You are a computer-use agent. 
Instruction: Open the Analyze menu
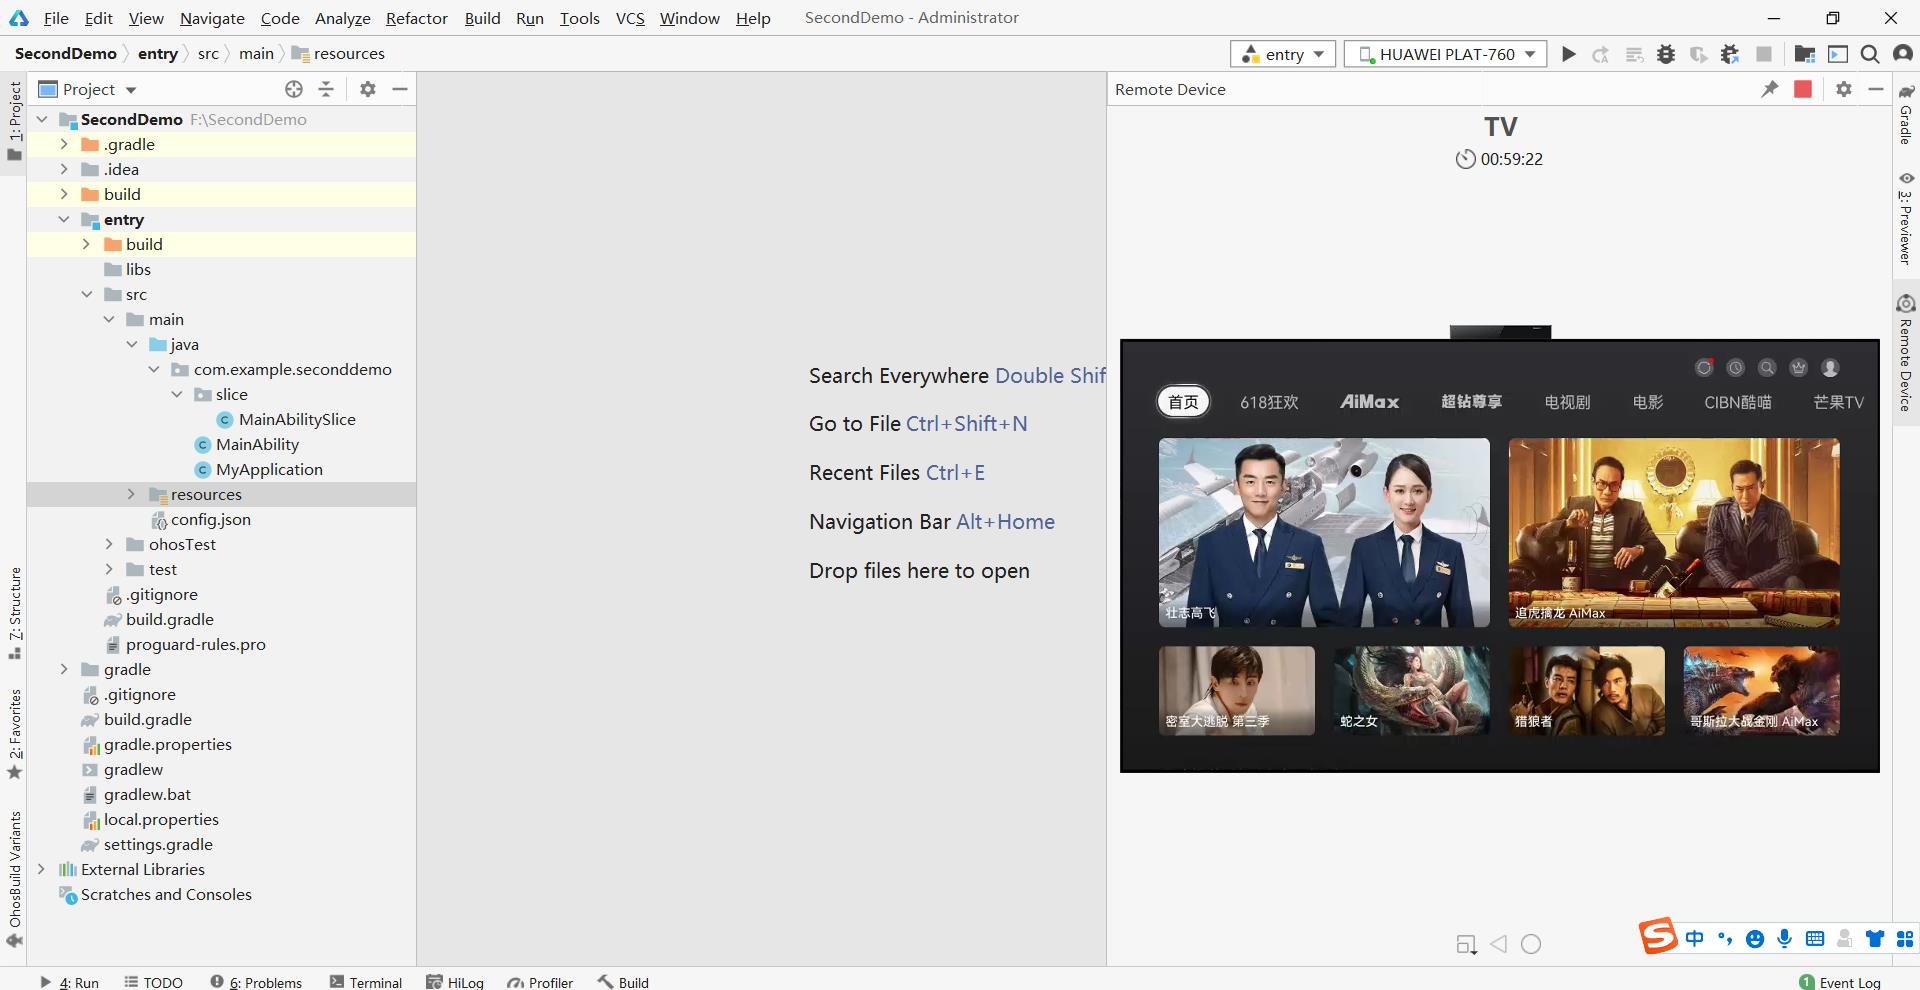(343, 18)
